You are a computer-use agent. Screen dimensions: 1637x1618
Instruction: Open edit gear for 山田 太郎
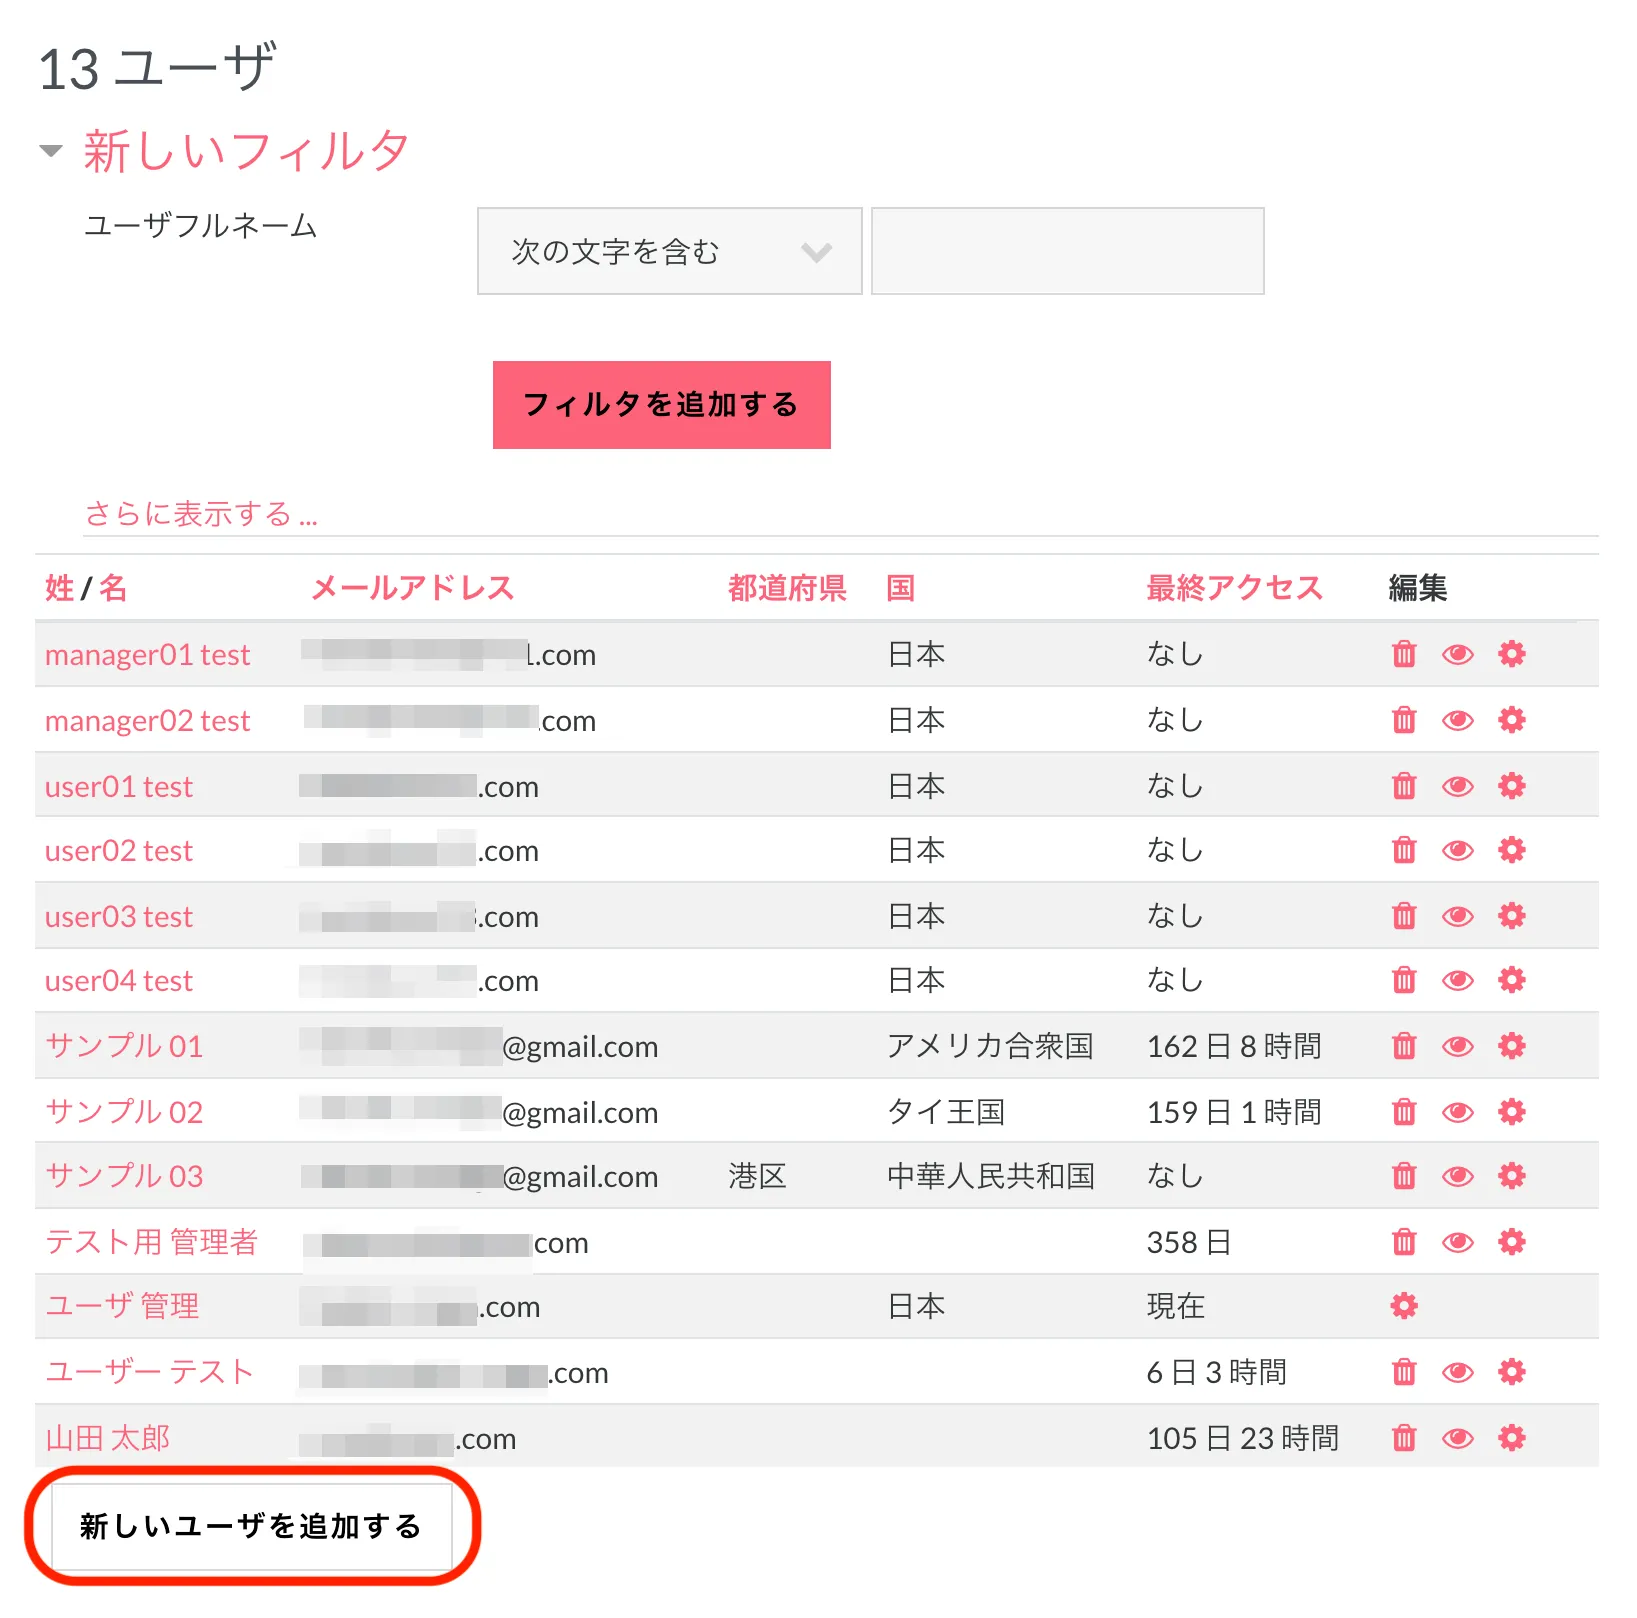[x=1511, y=1438]
